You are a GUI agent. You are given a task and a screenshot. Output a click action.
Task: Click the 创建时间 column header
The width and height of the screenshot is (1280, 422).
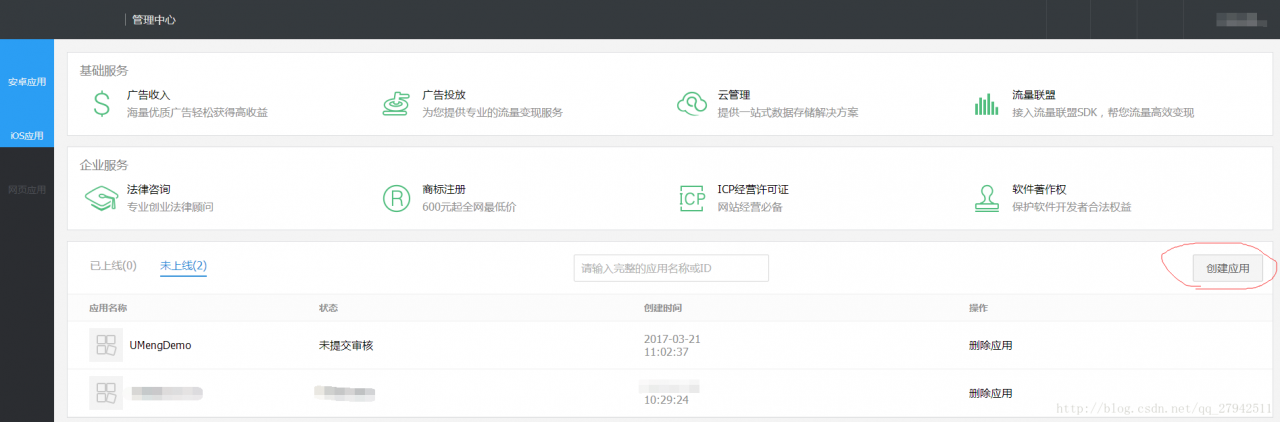[663, 307]
